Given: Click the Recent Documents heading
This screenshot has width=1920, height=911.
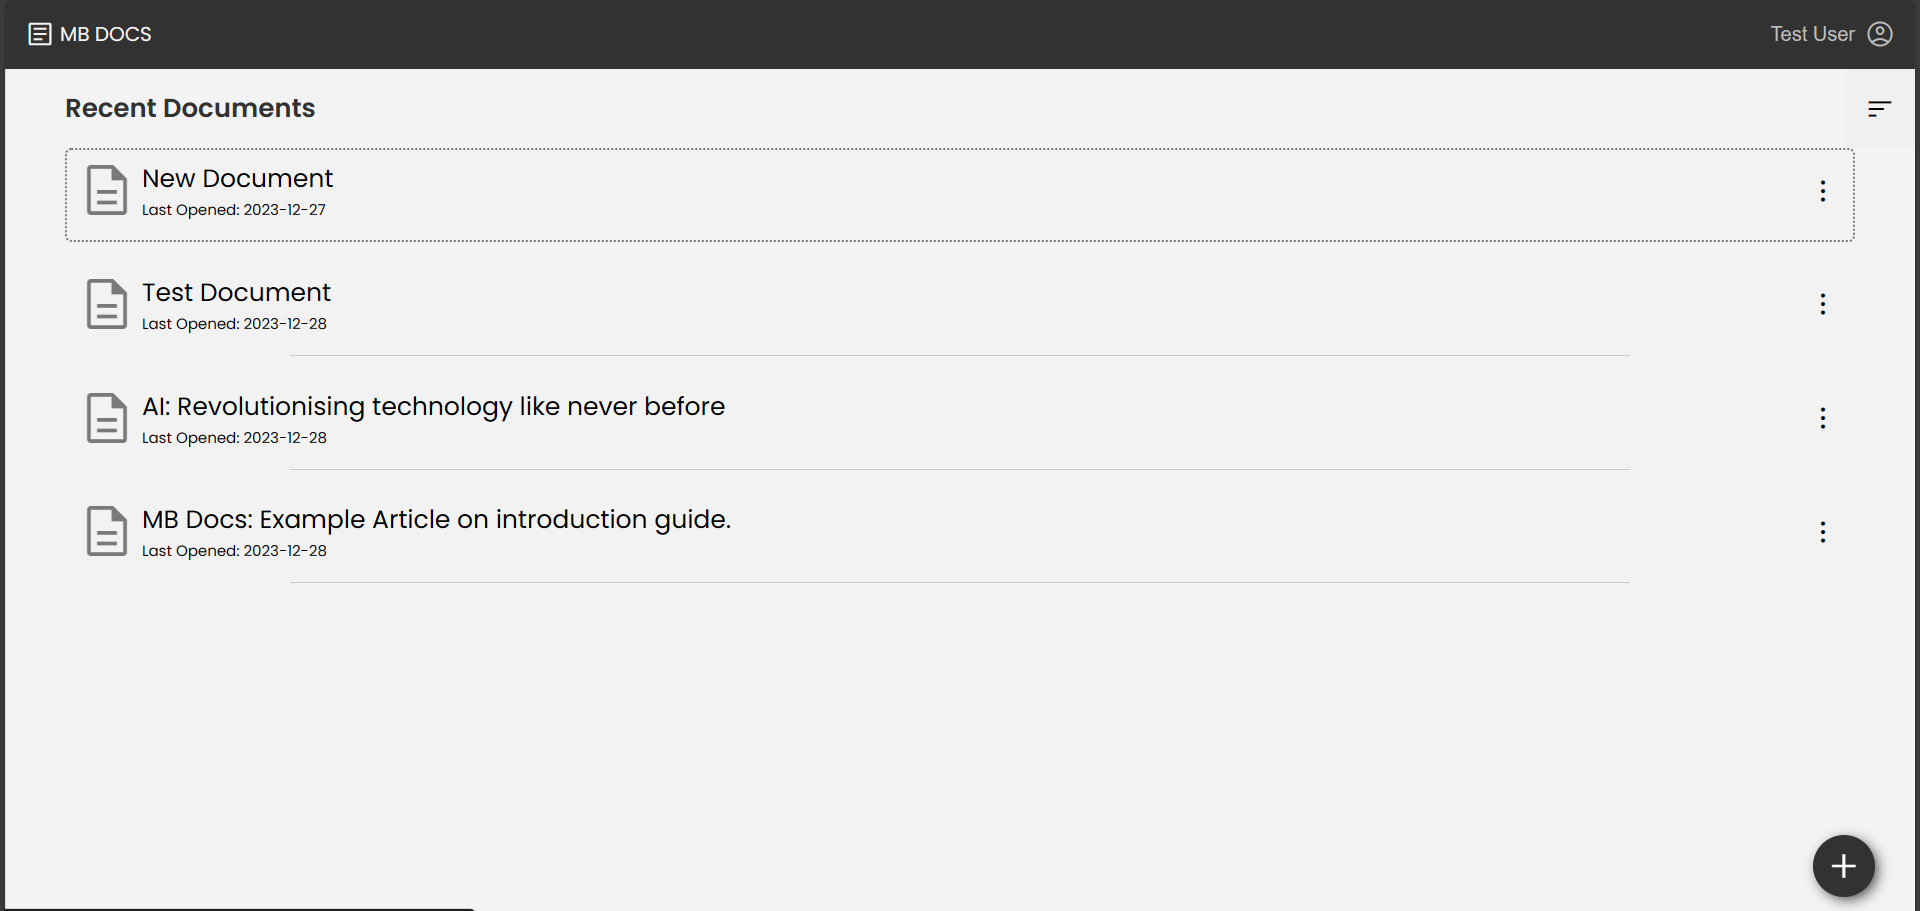Looking at the screenshot, I should tap(190, 108).
